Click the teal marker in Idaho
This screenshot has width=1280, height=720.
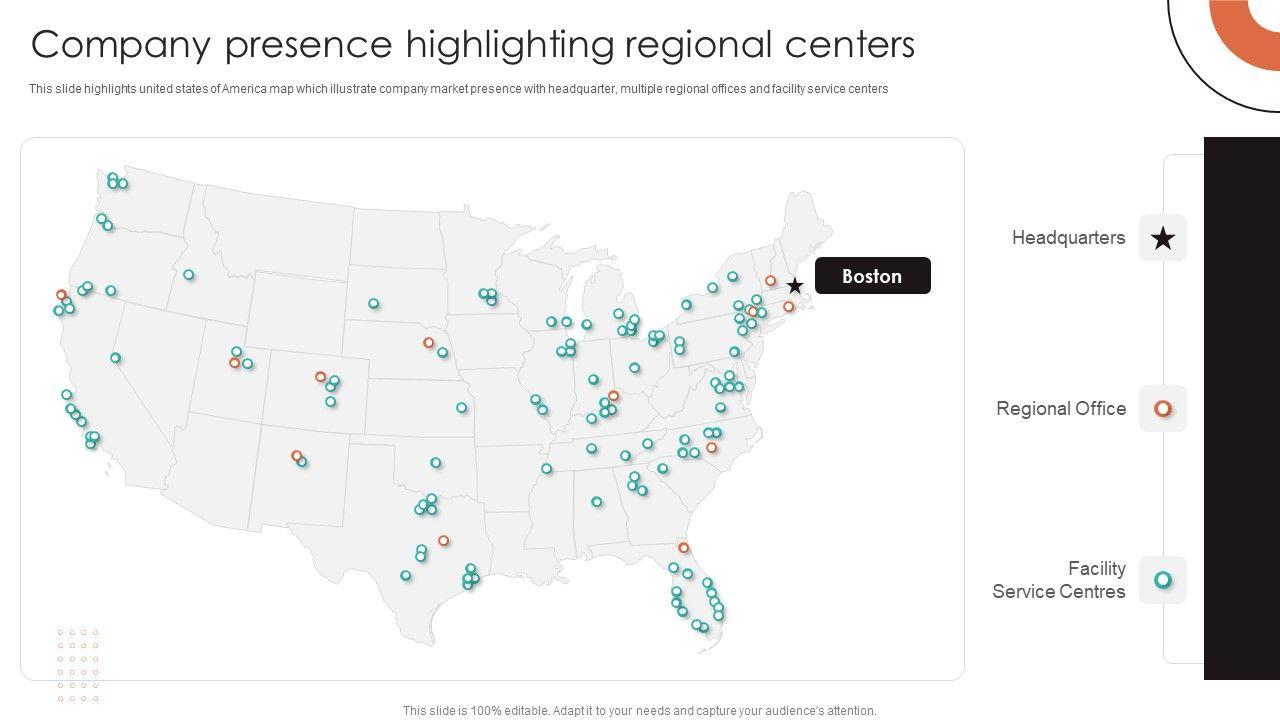(189, 275)
